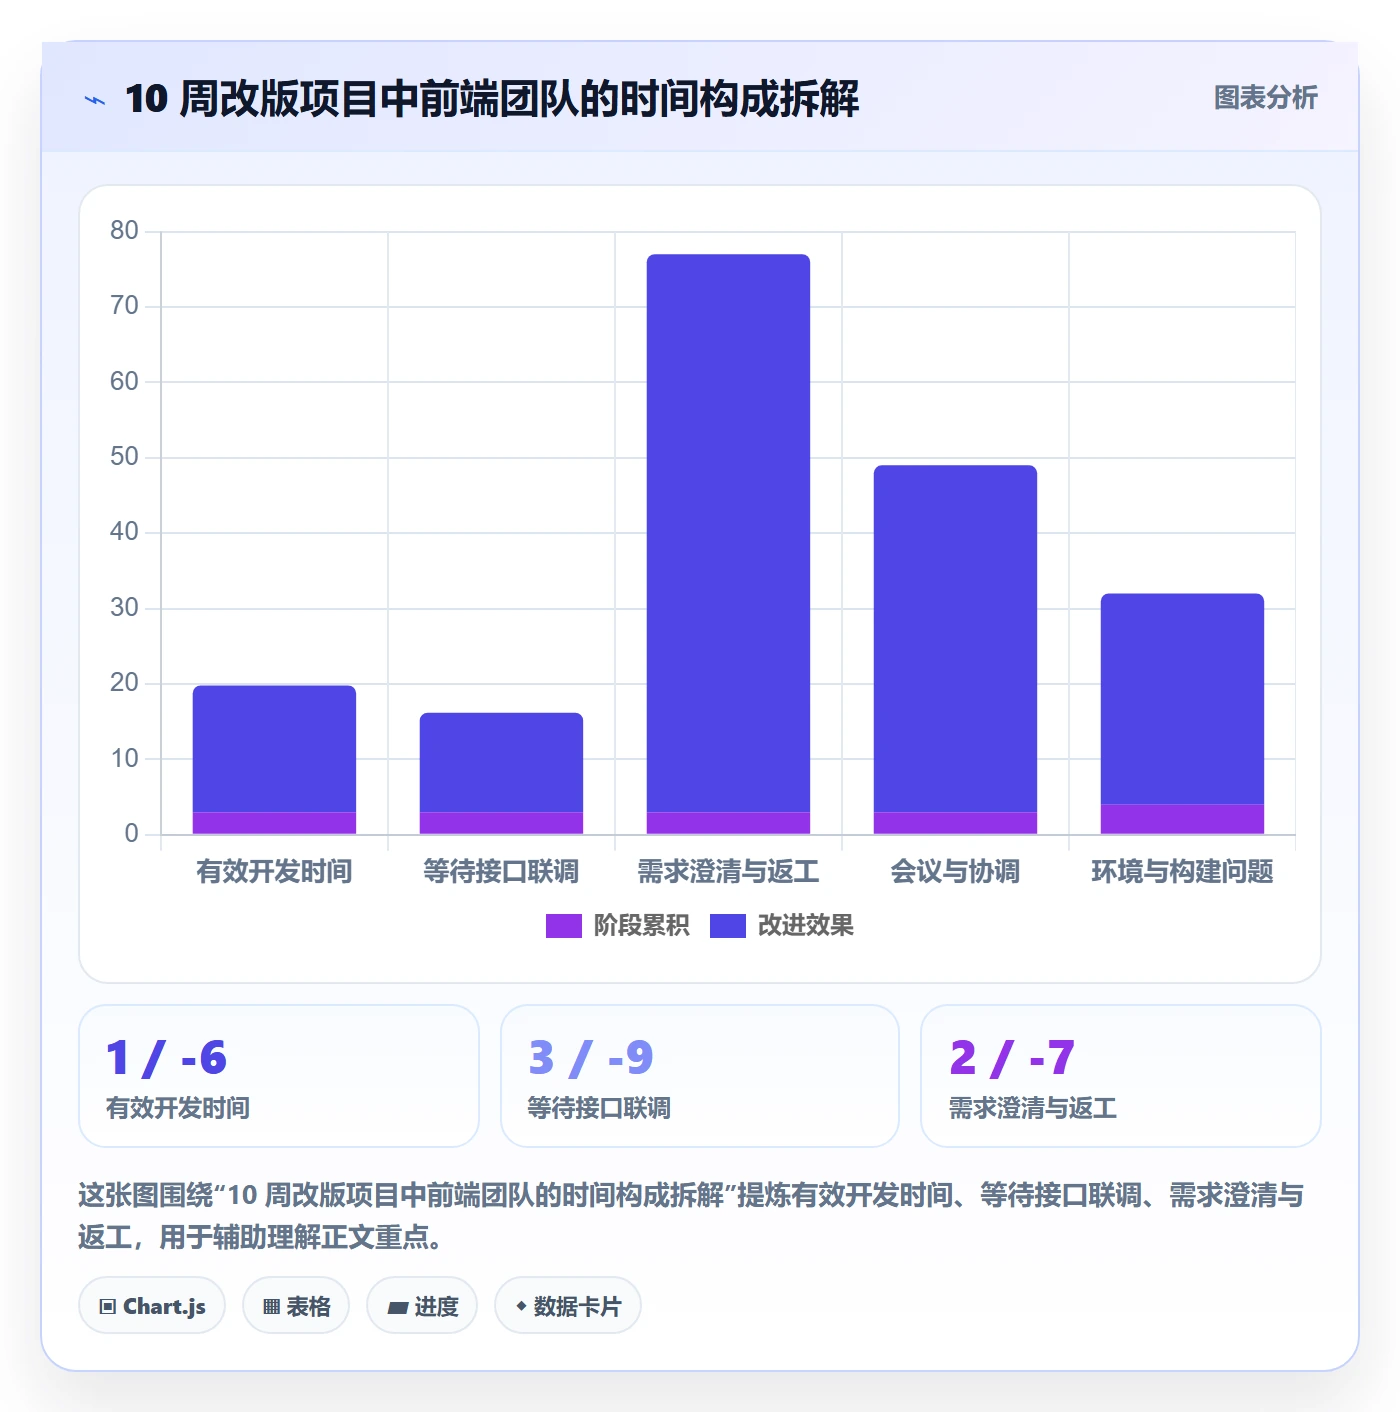Open the 1 / -6 有效开发时间 stat card

(279, 1076)
